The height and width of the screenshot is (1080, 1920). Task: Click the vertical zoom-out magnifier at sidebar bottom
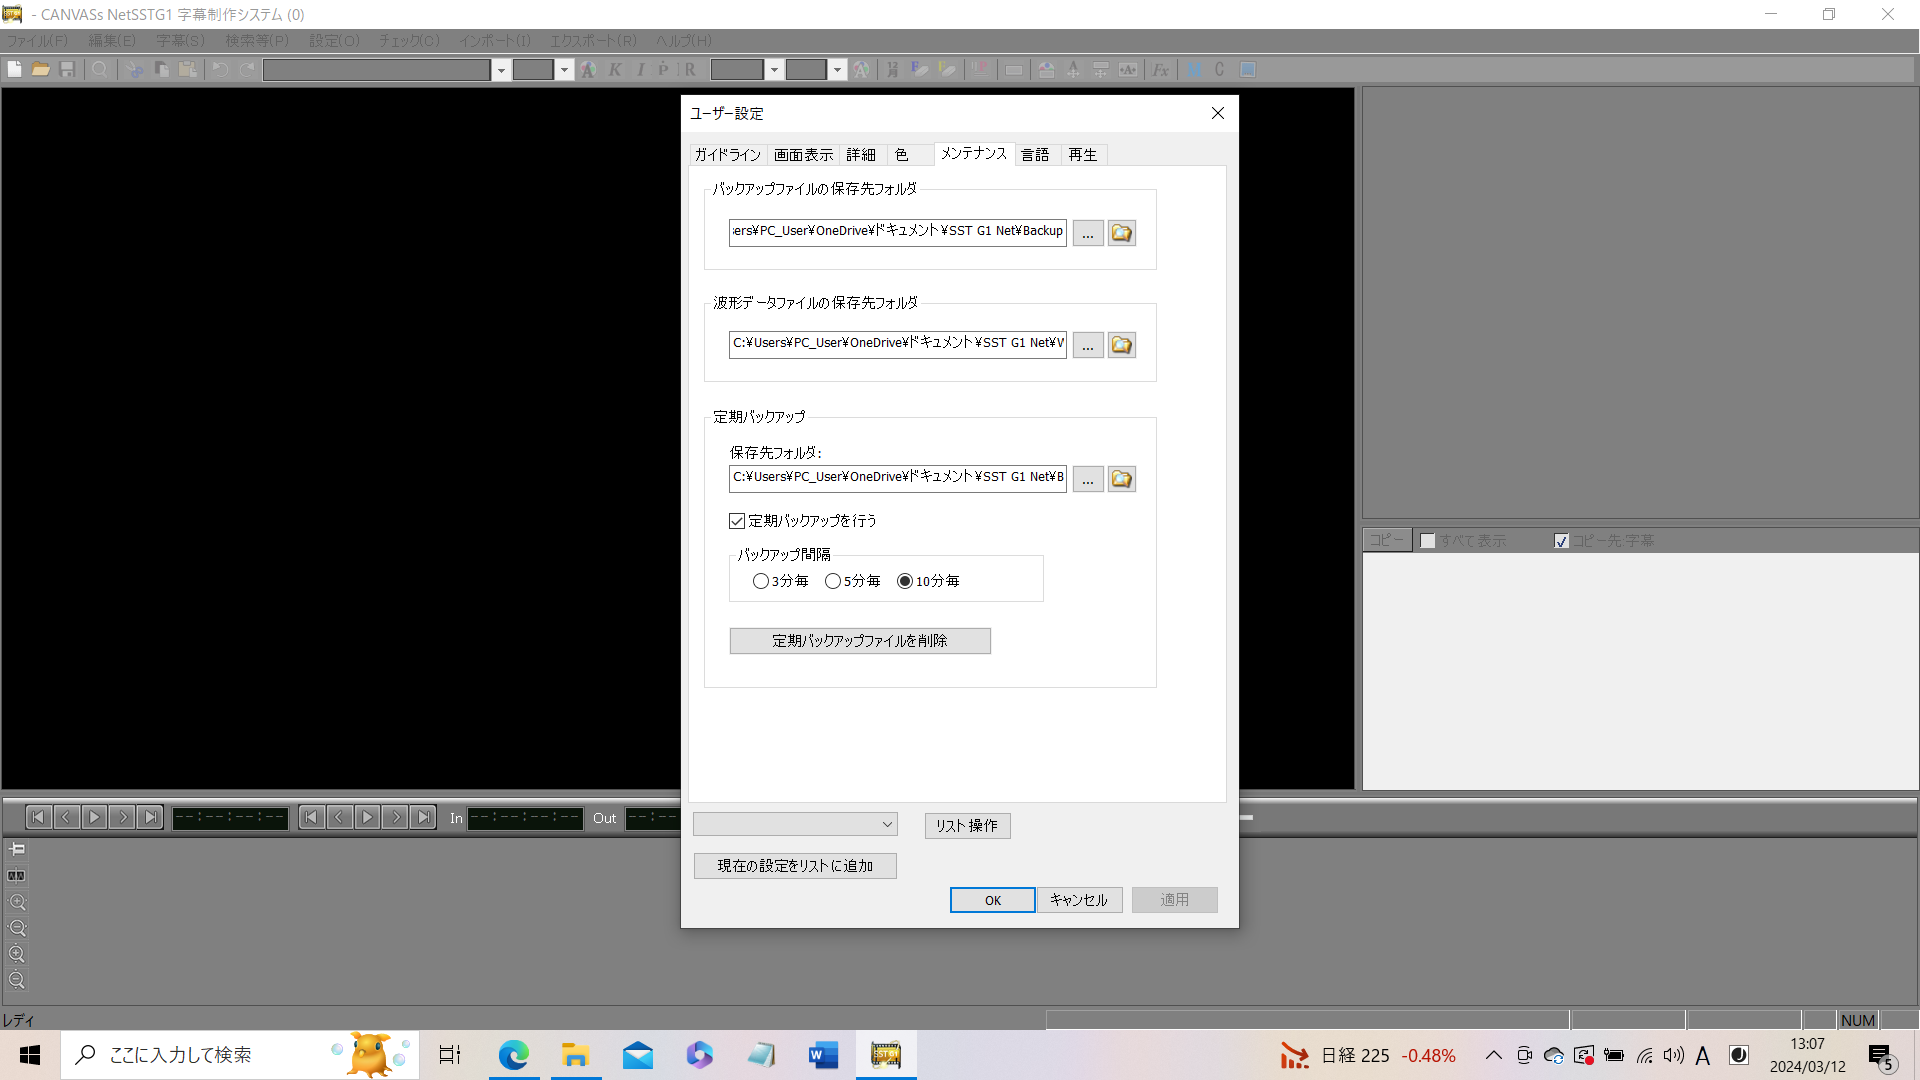coord(17,980)
